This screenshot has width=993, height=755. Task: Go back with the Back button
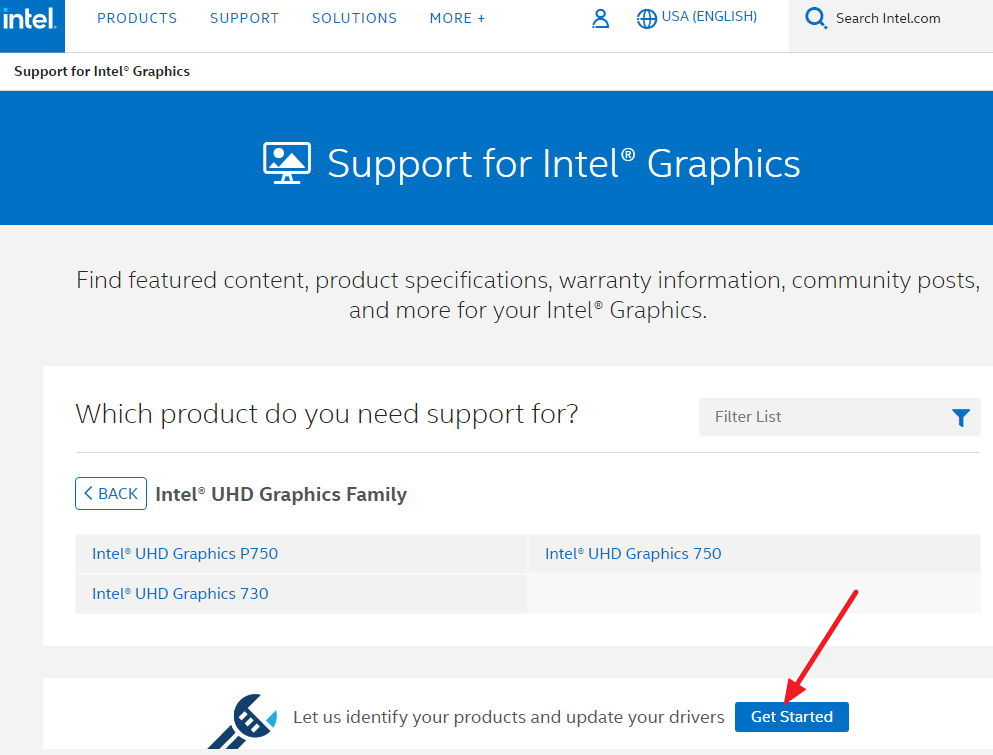[x=111, y=493]
